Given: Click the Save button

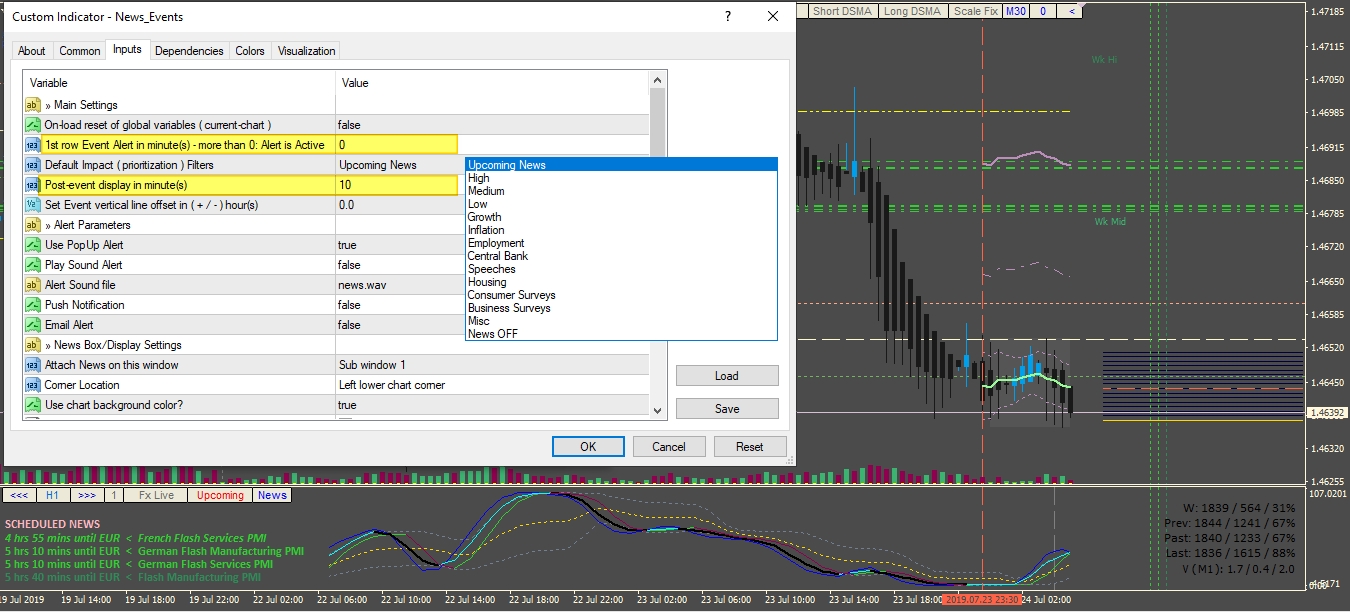Looking at the screenshot, I should click(727, 408).
